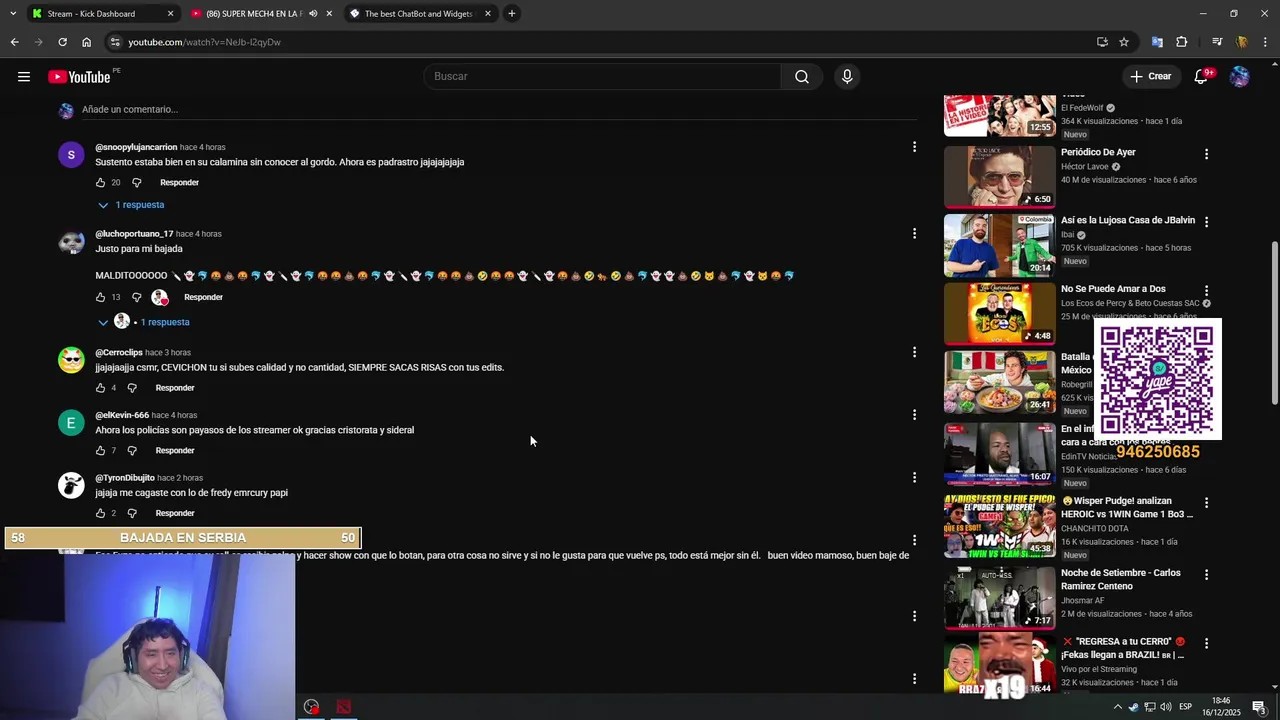This screenshot has width=1280, height=720.
Task: Bookmark this page with star icon
Action: 1124,42
